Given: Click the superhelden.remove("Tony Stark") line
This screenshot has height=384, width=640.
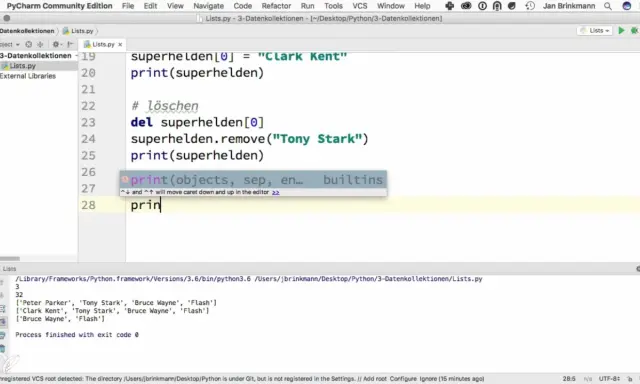Looking at the screenshot, I should tap(249, 139).
